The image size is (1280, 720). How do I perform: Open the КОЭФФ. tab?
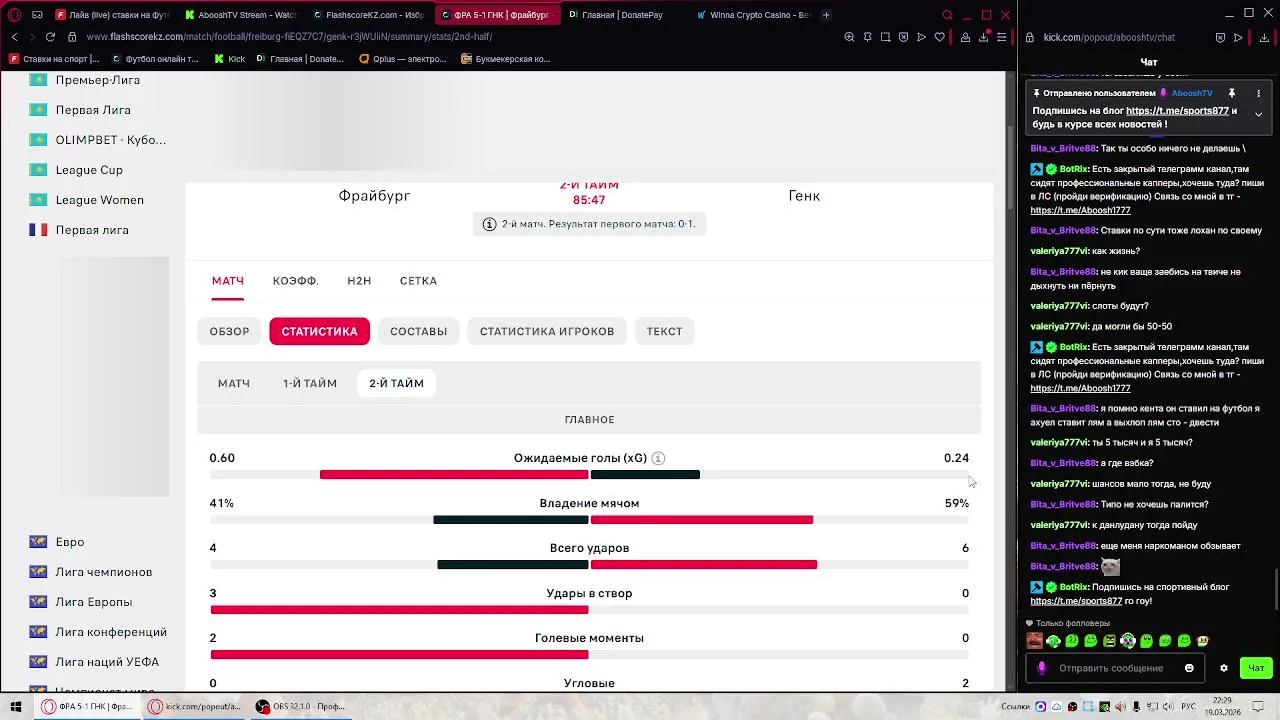(296, 281)
